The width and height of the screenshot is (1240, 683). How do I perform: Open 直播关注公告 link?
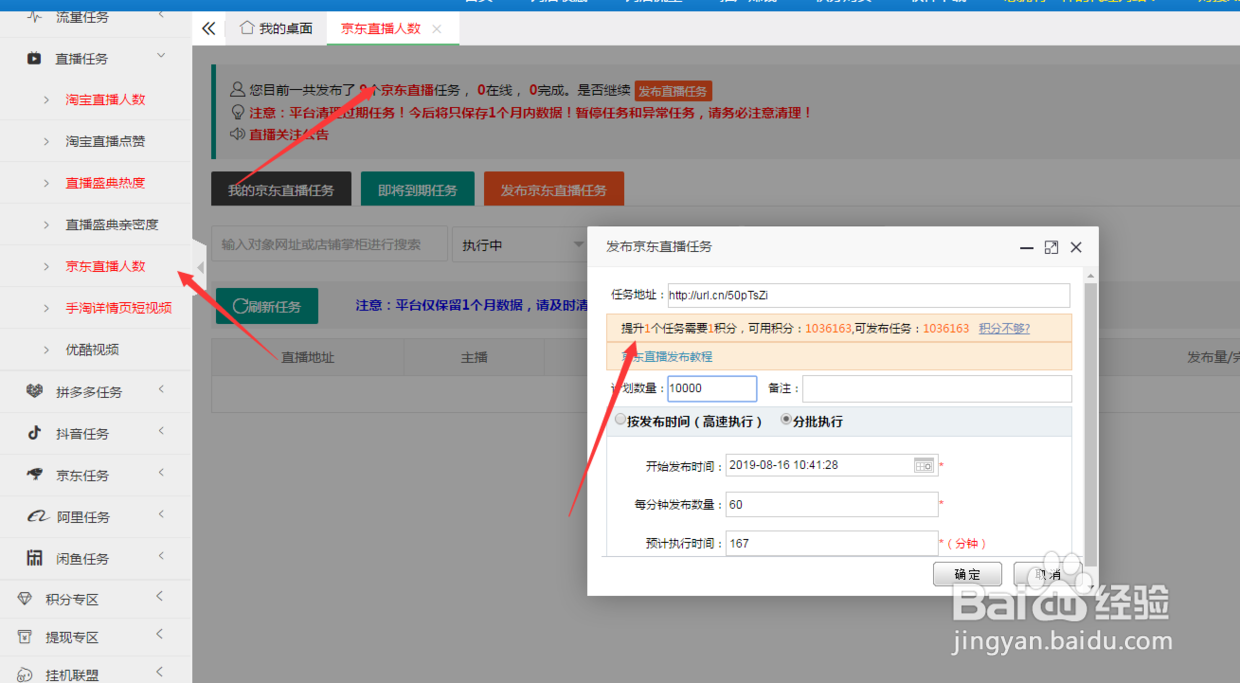click(289, 134)
